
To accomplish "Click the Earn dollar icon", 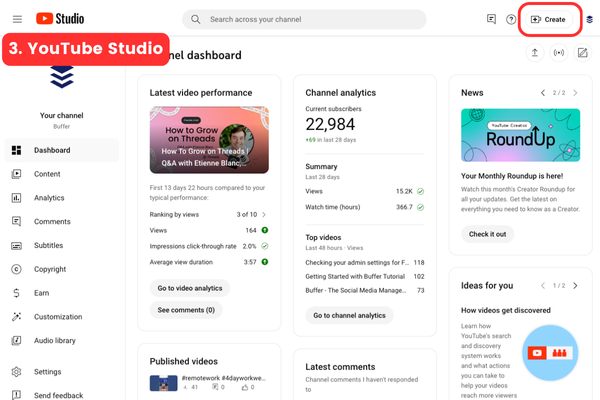I will pos(16,293).
